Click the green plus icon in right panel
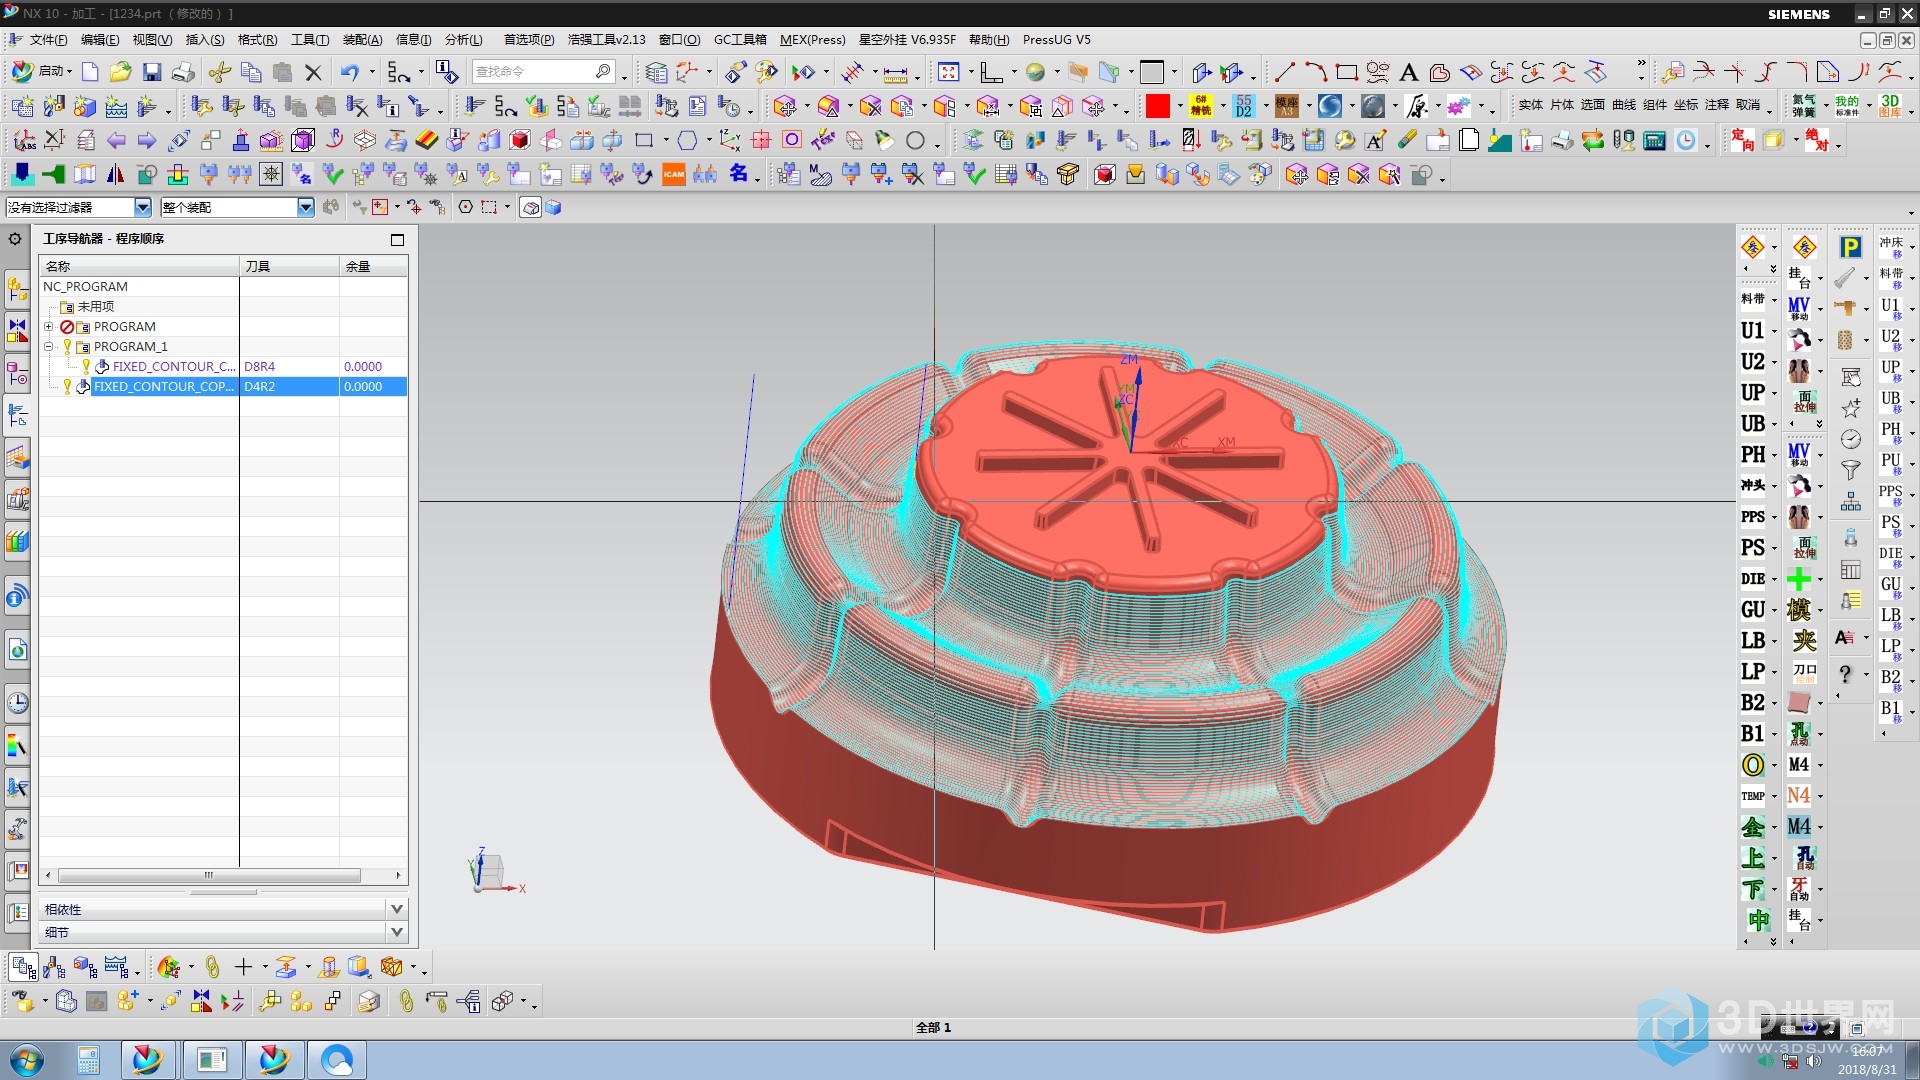Viewport: 1920px width, 1080px height. tap(1799, 579)
